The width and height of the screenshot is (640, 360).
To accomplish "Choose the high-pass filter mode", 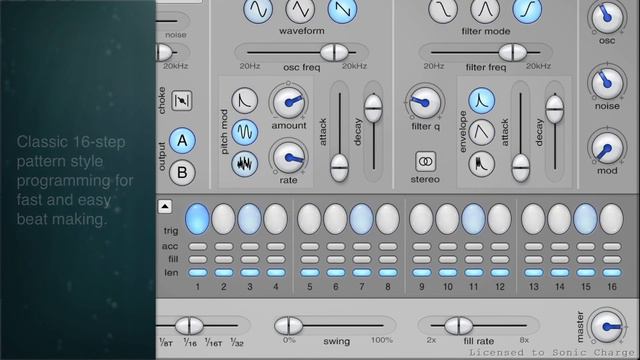I will 527,9.
